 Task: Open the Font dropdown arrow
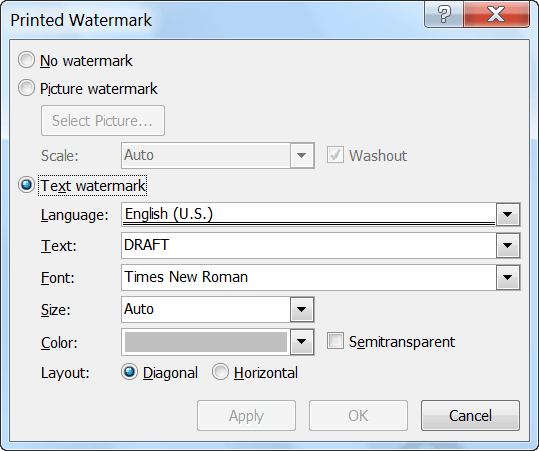(x=508, y=277)
